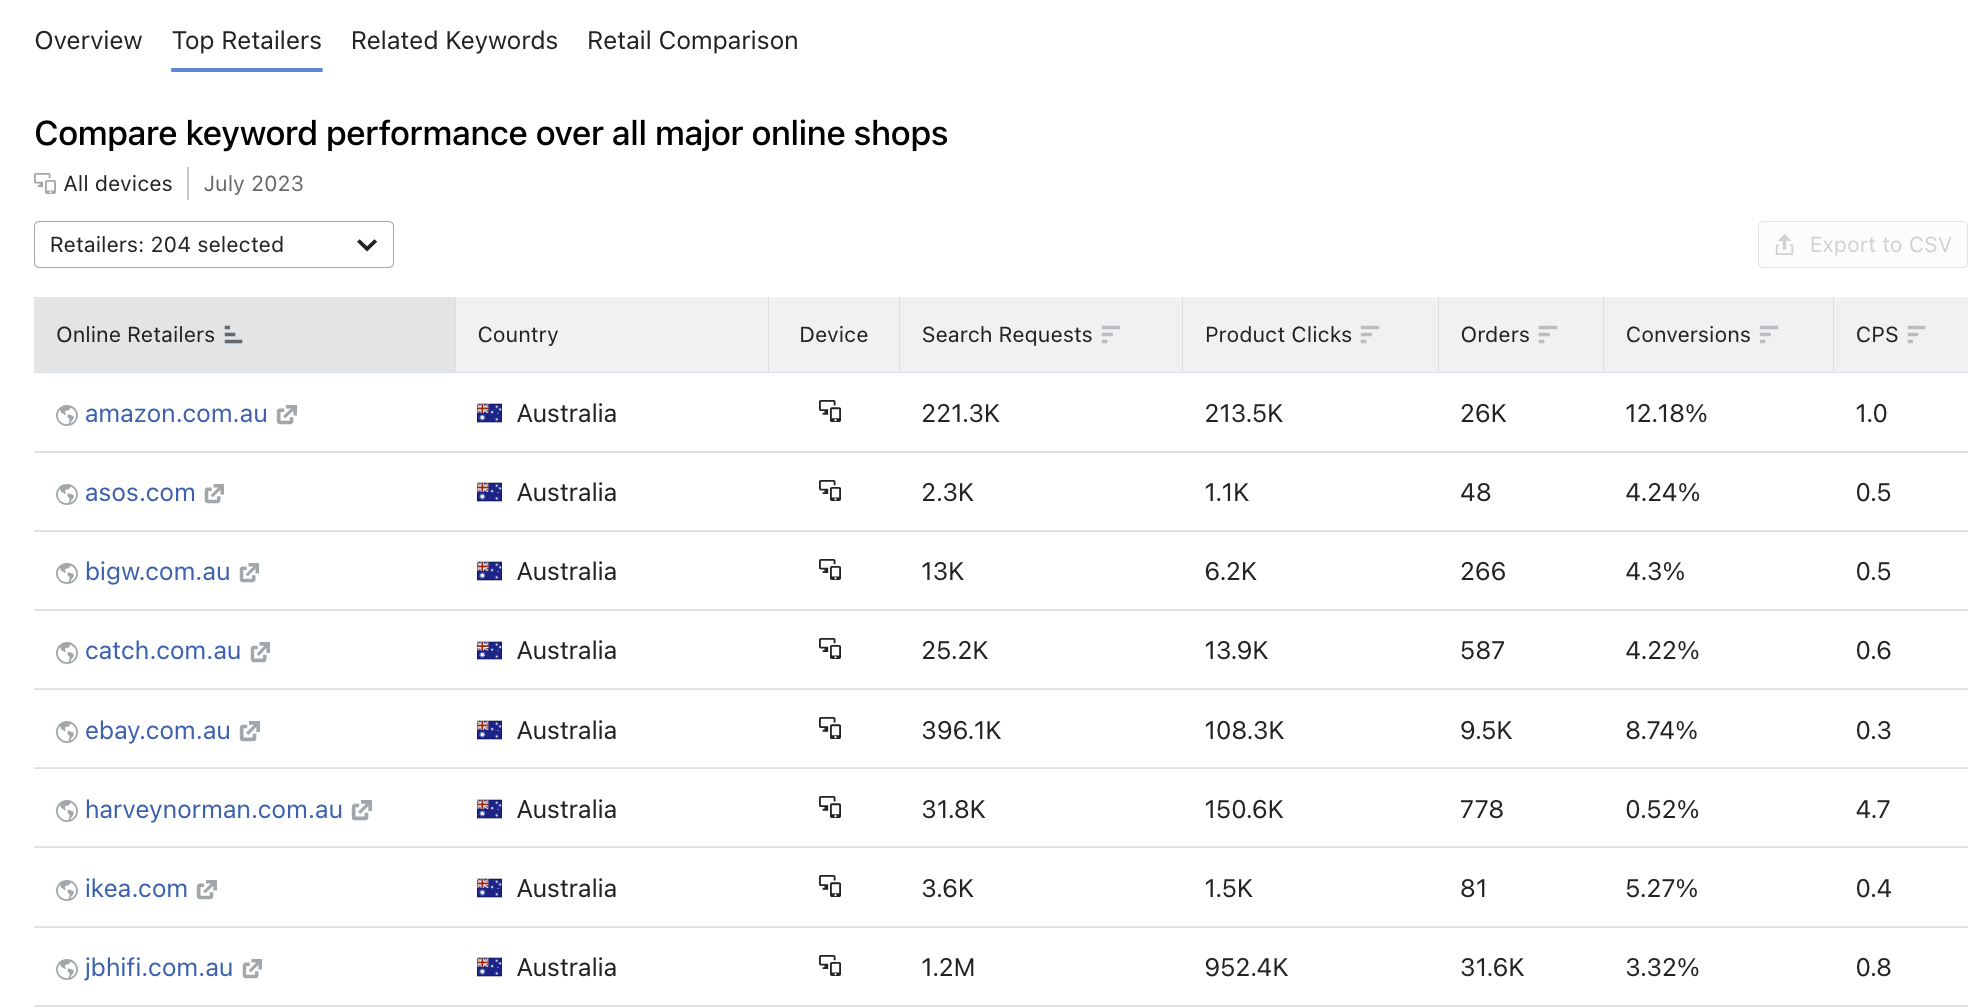This screenshot has height=1008, width=1986.
Task: Open the Retail Comparison tab
Action: [692, 40]
